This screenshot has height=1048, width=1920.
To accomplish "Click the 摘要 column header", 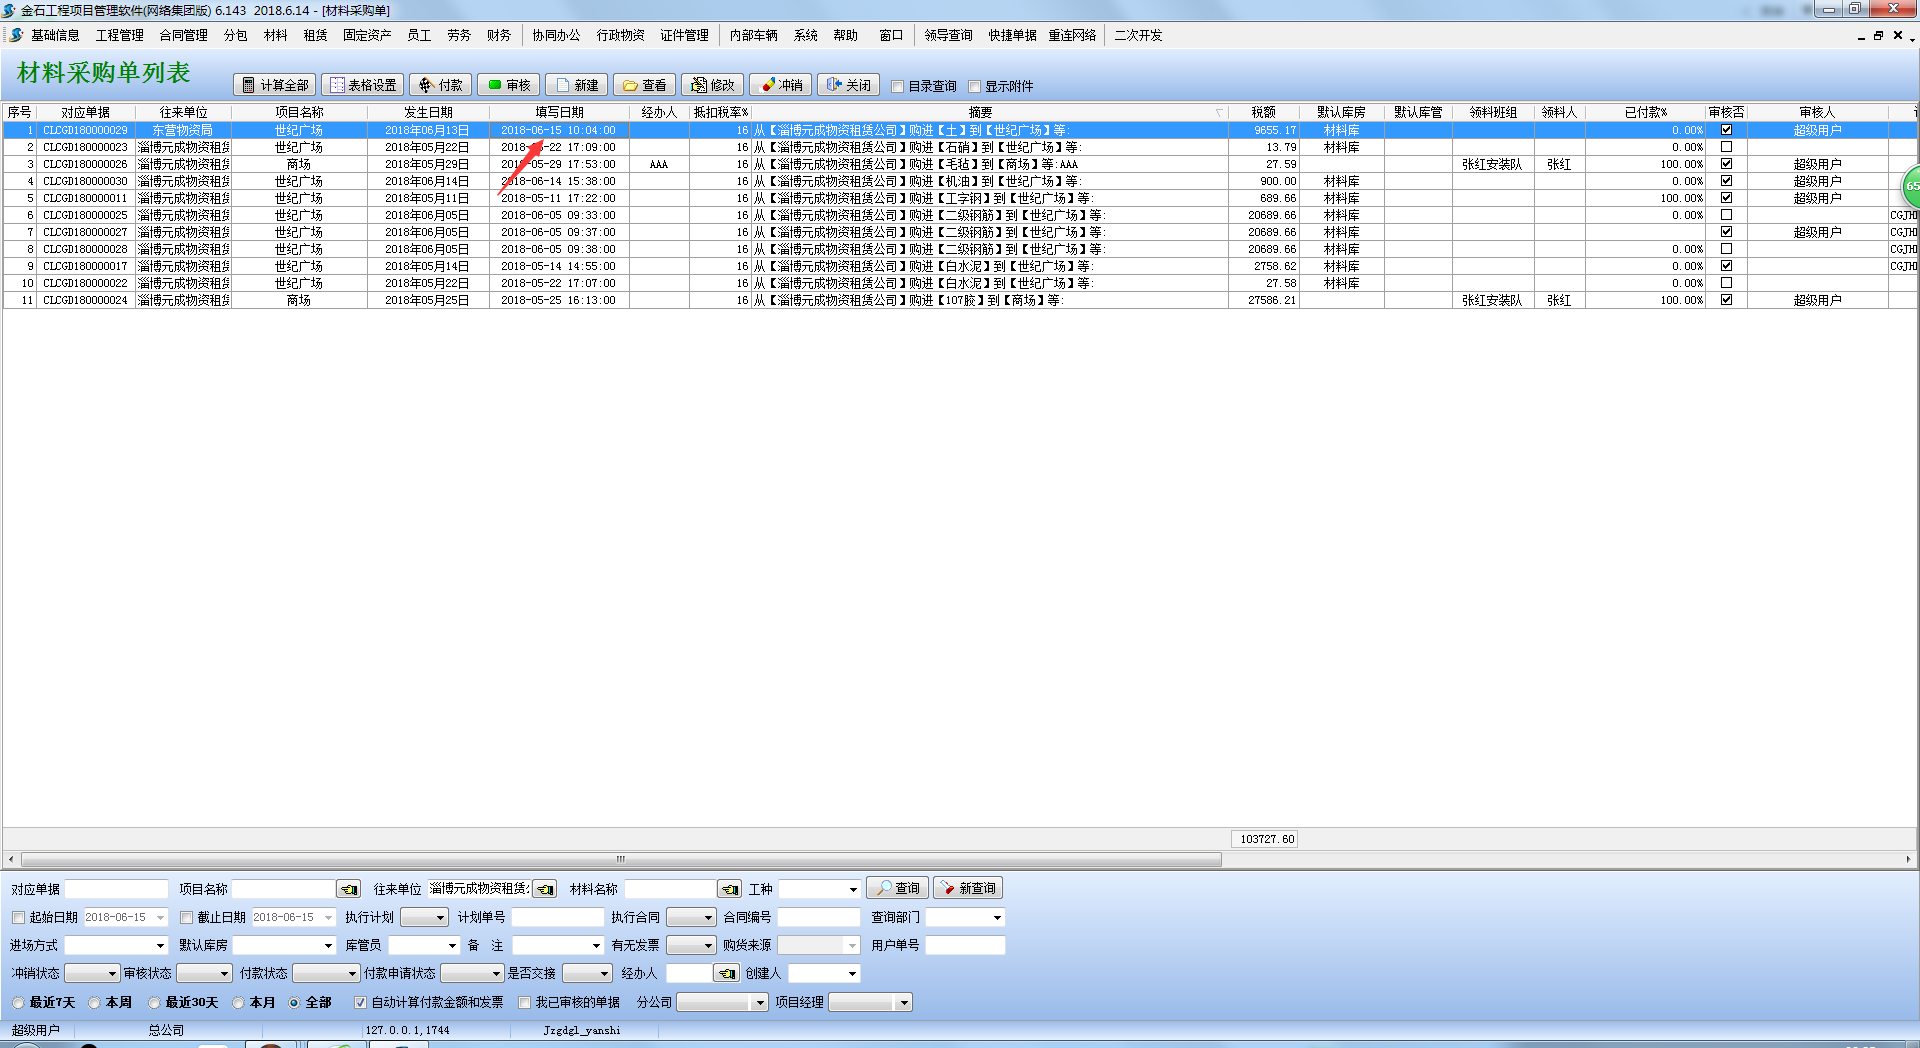I will click(x=980, y=112).
